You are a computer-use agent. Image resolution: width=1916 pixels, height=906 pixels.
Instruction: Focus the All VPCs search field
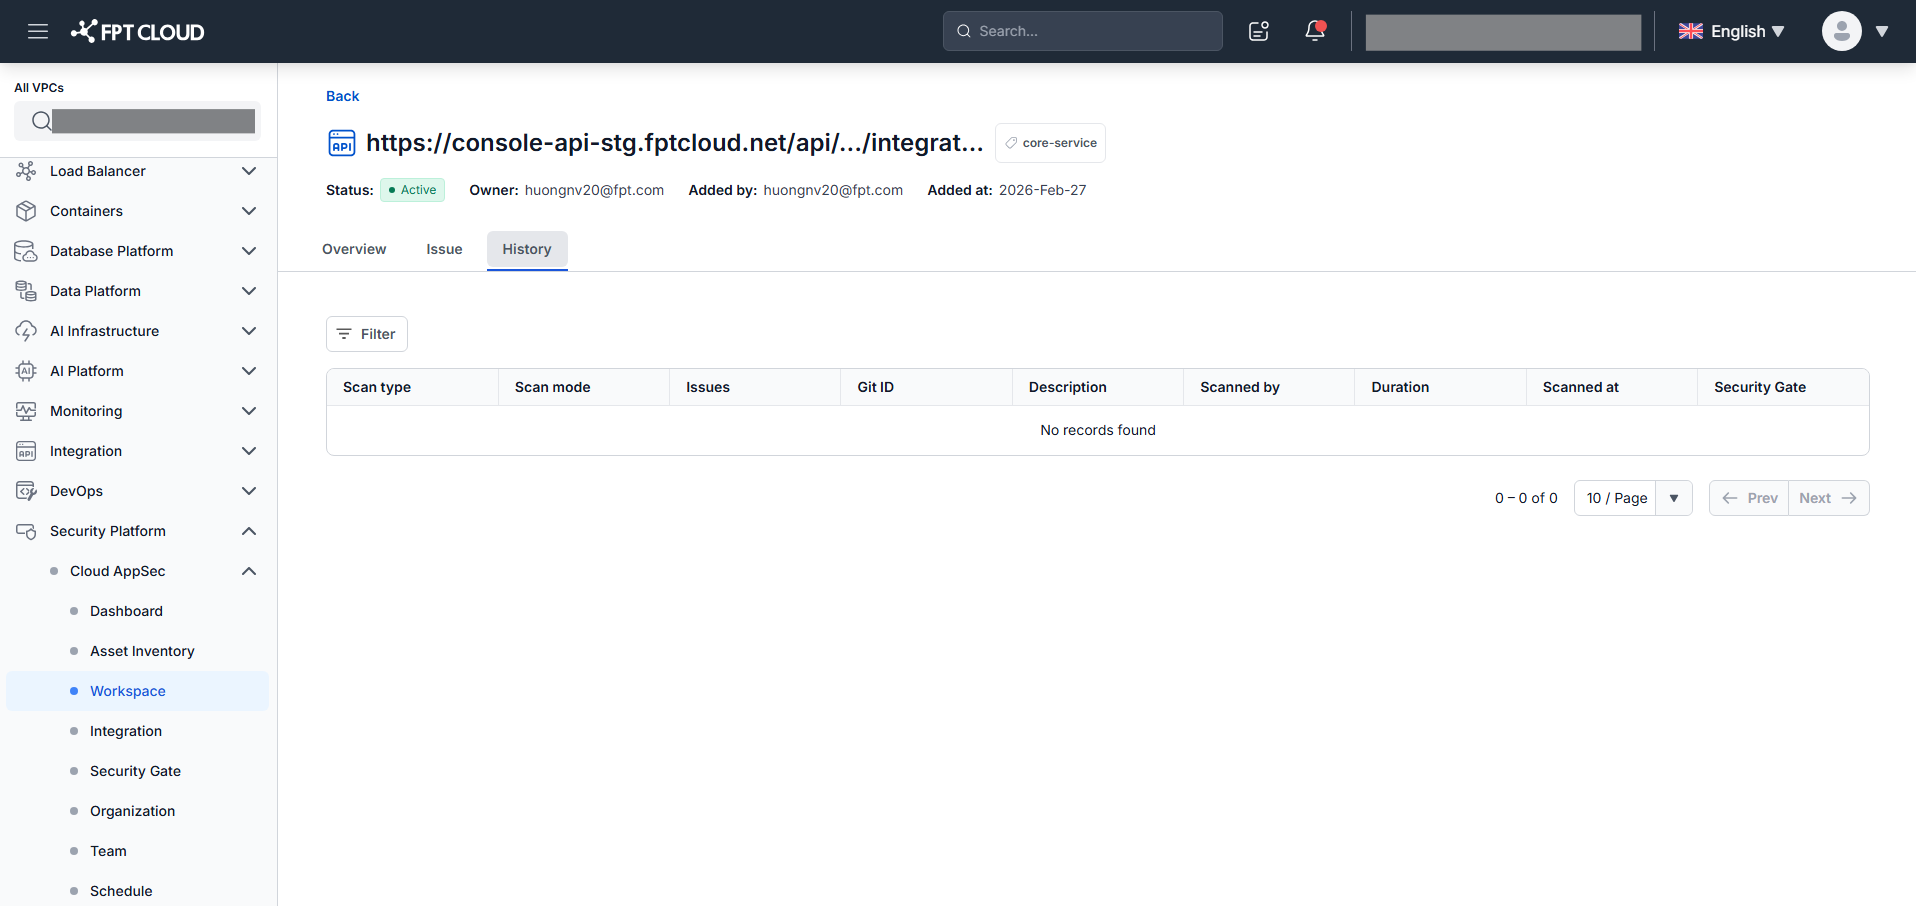pos(138,121)
